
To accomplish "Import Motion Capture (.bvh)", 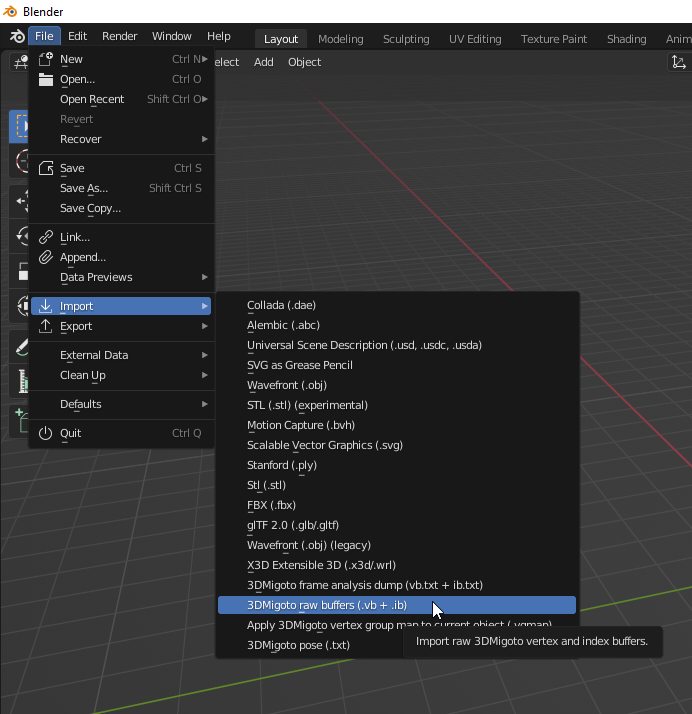I will point(397,425).
